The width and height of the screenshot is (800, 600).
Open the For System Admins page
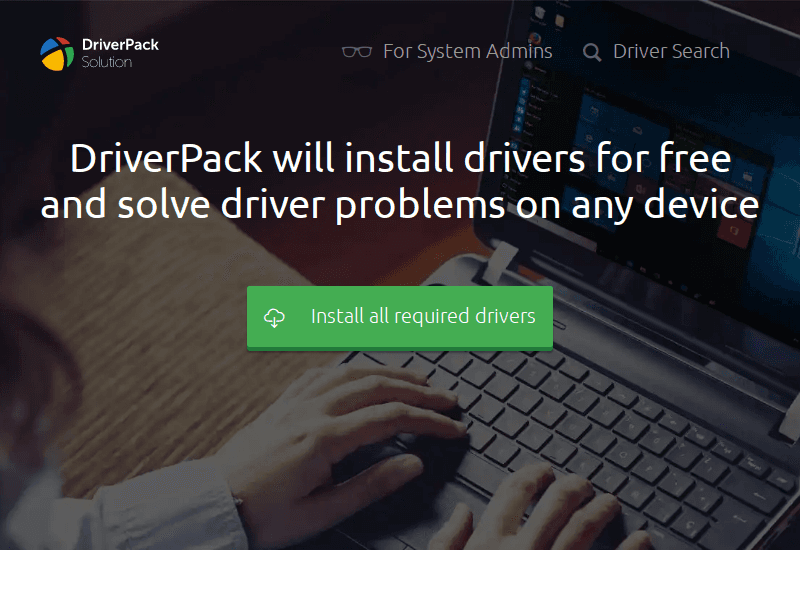467,51
